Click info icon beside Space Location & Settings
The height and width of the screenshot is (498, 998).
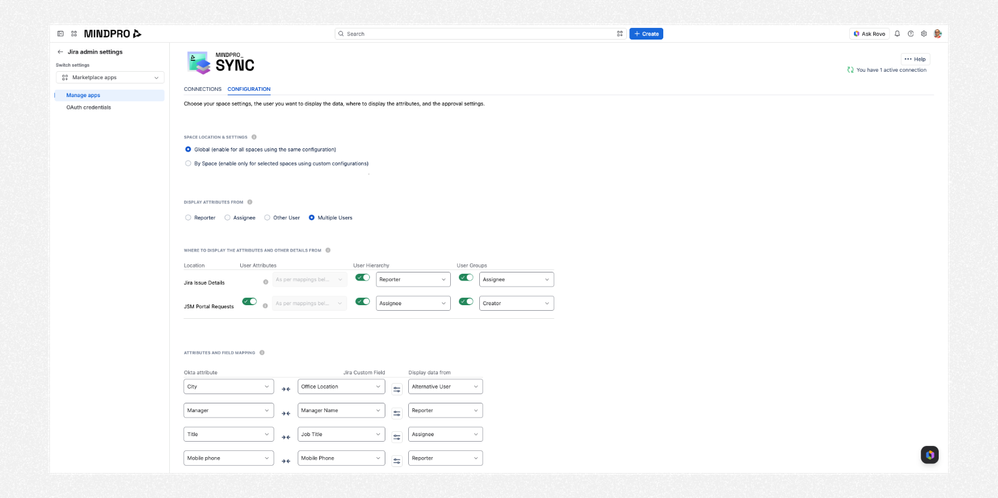pos(254,137)
